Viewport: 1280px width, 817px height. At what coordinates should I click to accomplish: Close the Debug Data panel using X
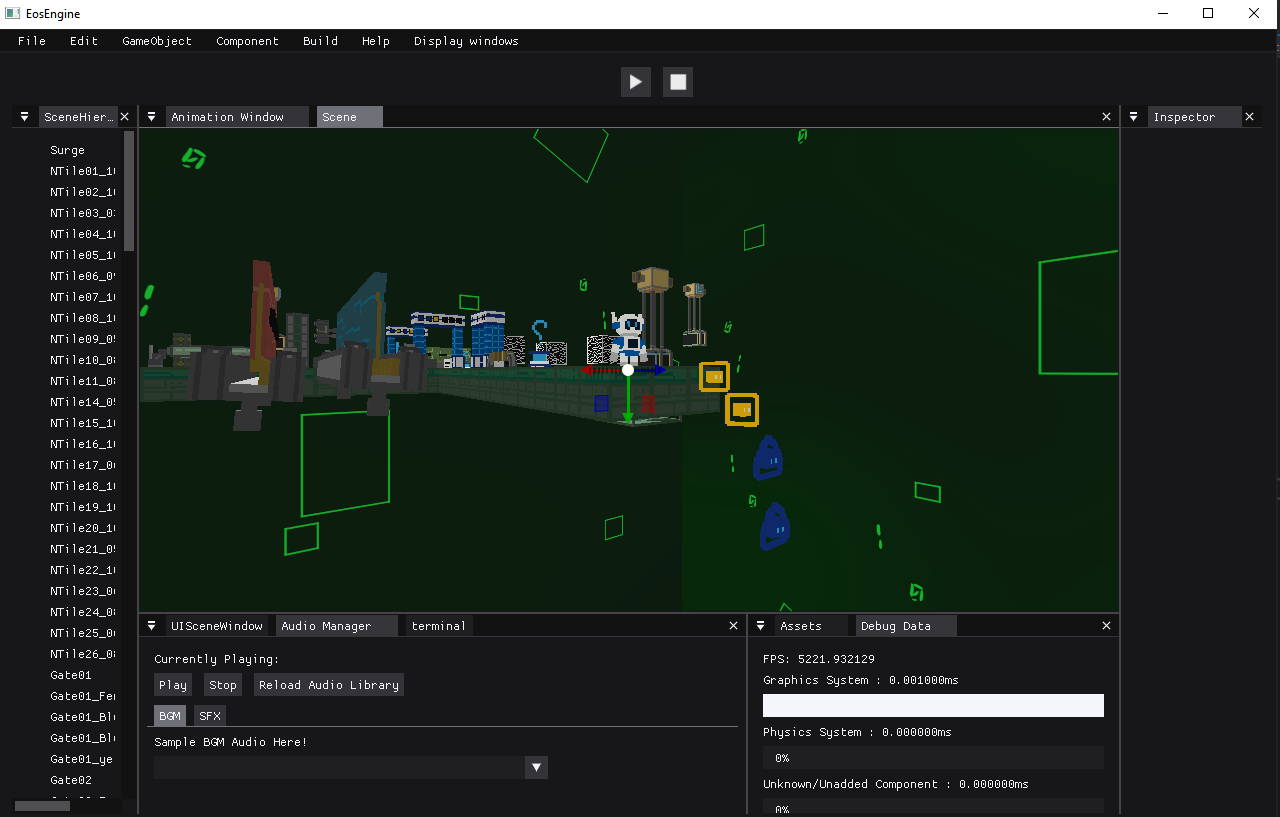coord(1106,626)
